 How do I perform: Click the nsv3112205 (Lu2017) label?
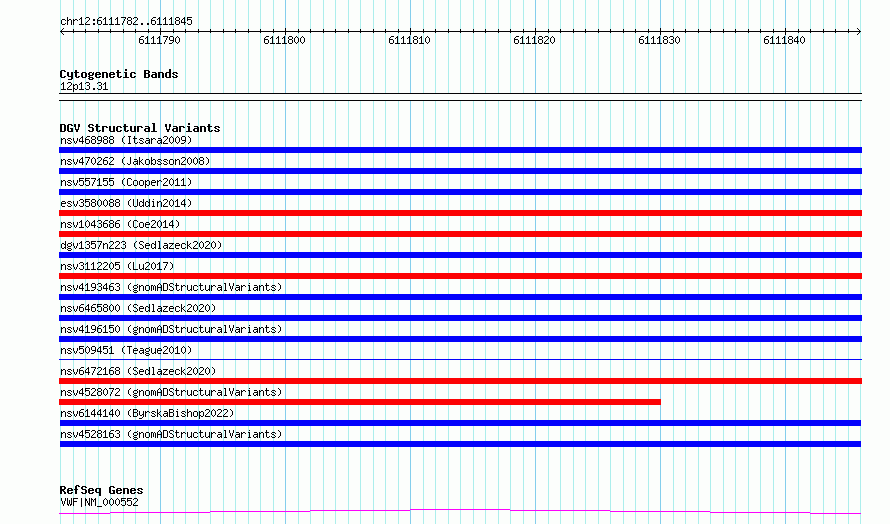(x=117, y=266)
